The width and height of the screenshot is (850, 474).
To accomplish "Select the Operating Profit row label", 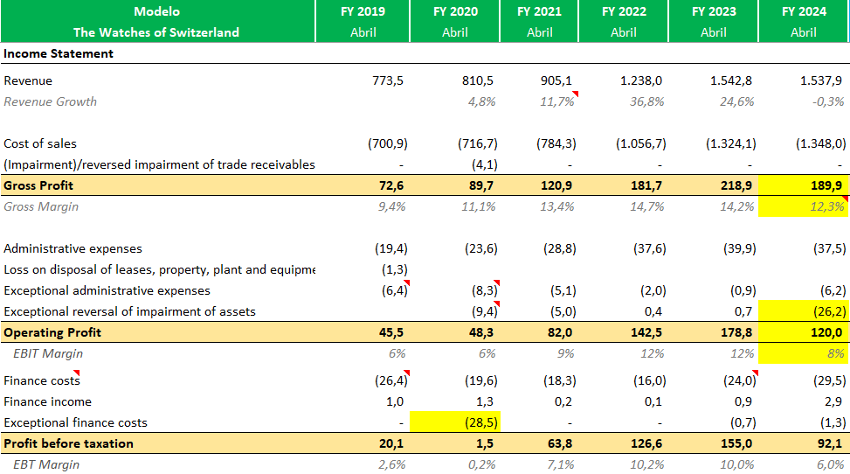I will [x=52, y=332].
